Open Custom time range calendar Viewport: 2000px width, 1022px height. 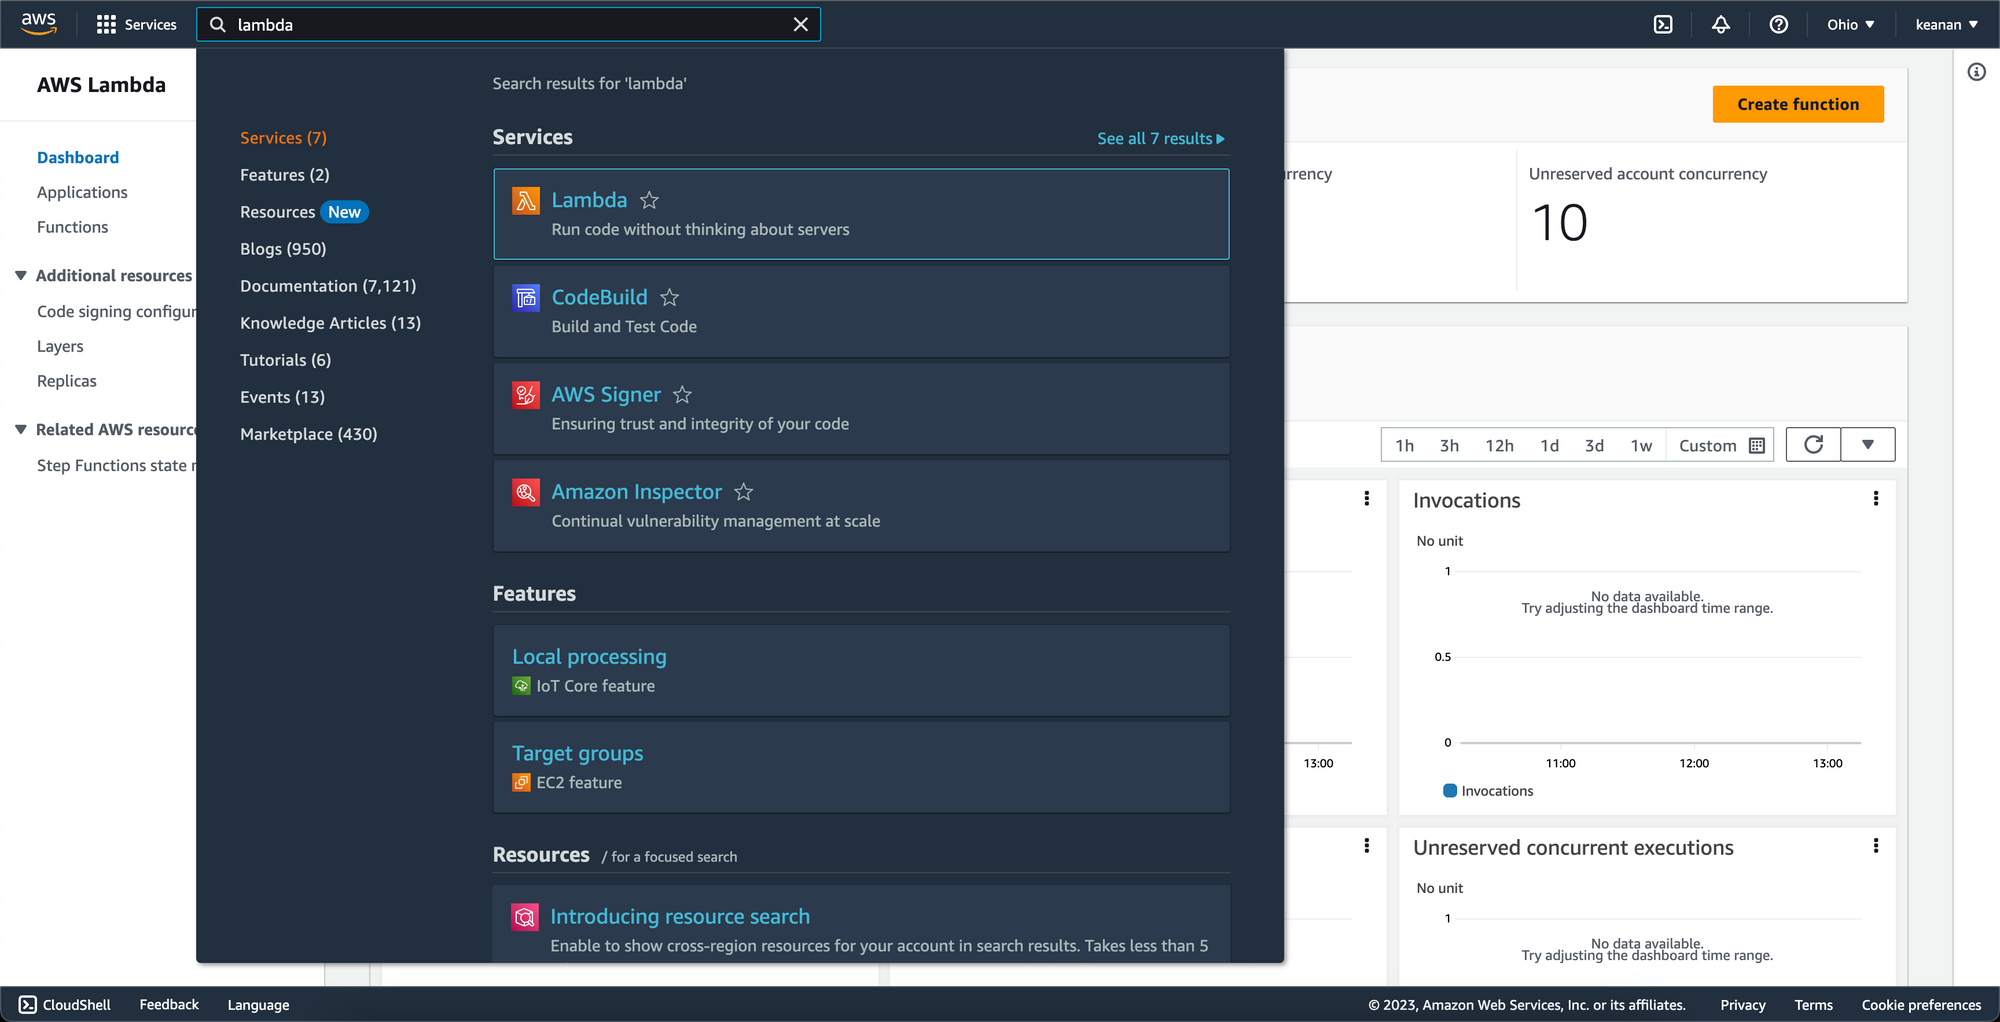[1721, 446]
